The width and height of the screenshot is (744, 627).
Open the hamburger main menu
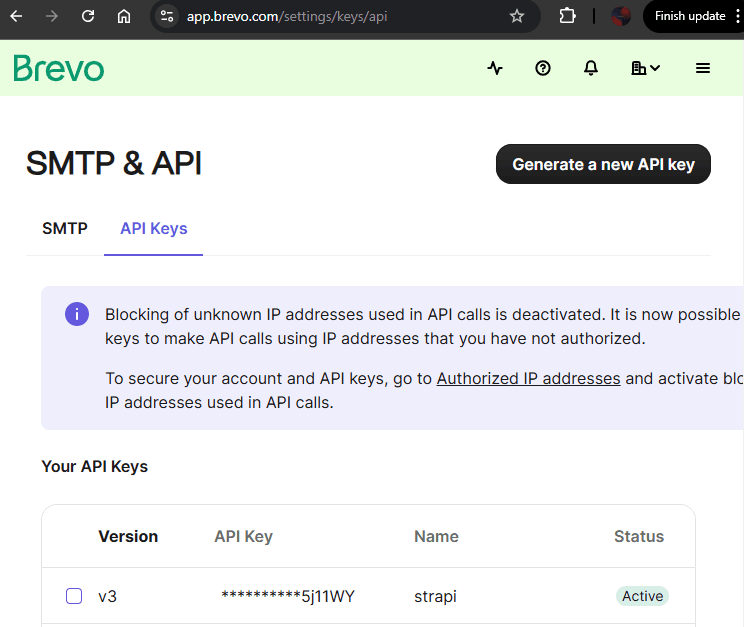[x=703, y=68]
